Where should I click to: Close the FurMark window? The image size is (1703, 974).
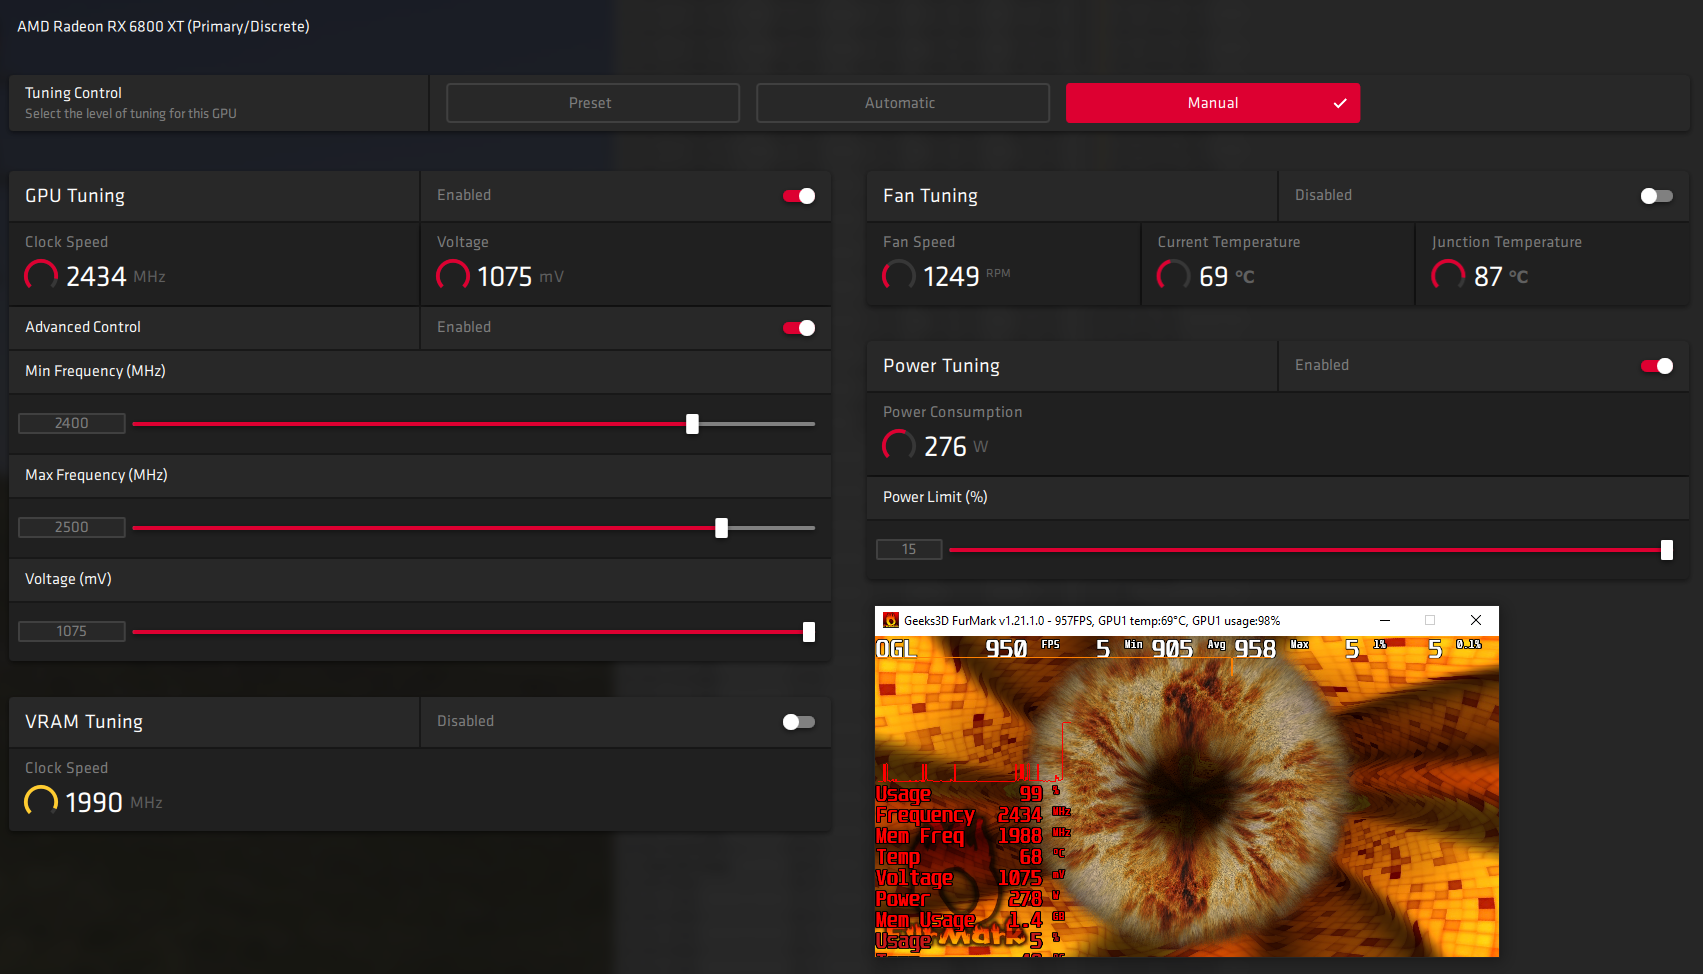[x=1476, y=620]
